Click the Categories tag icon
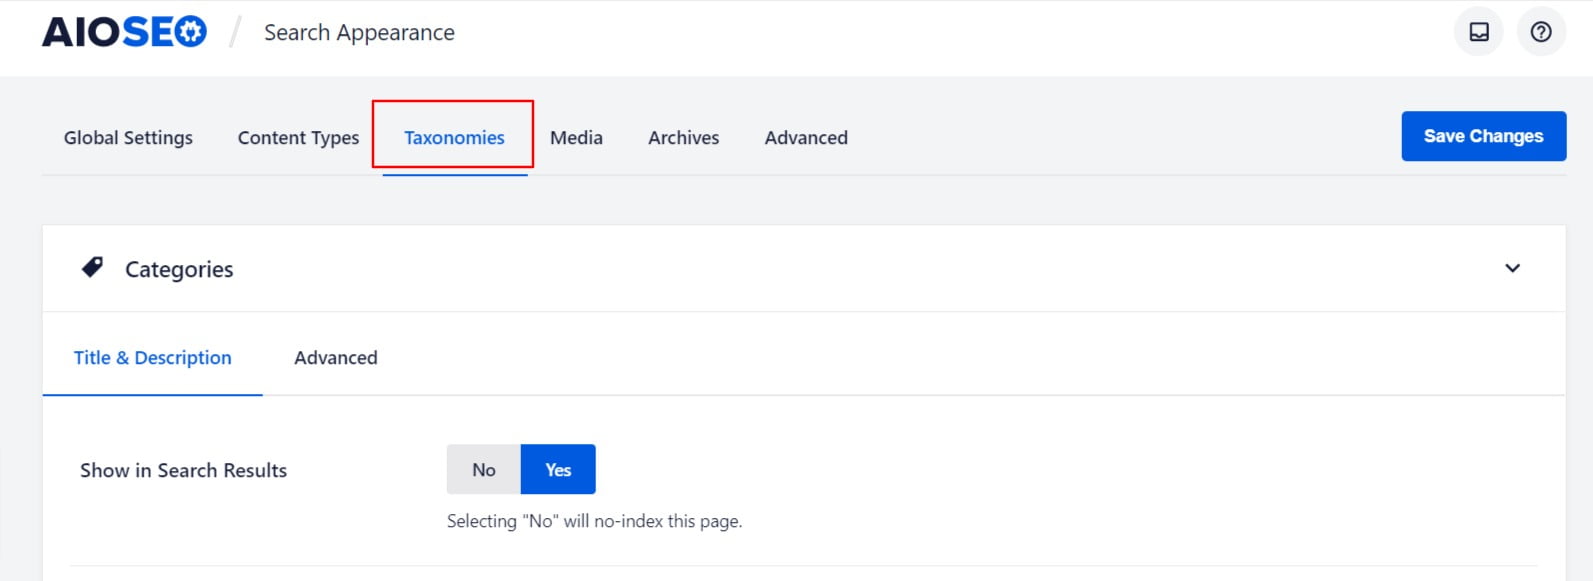 pyautogui.click(x=92, y=268)
